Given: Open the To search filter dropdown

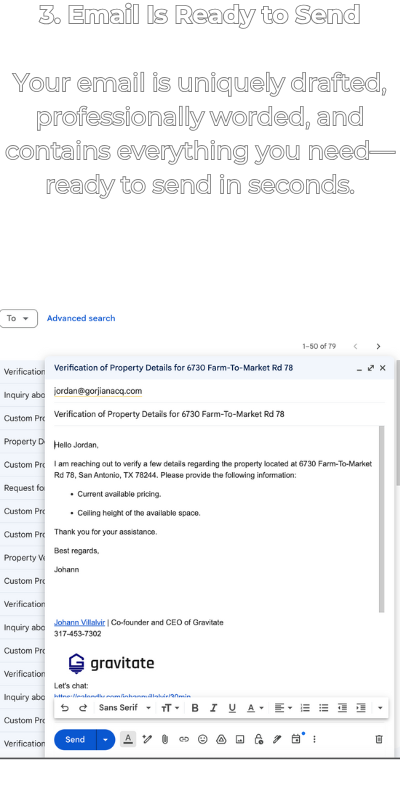Looking at the screenshot, I should tap(18, 318).
